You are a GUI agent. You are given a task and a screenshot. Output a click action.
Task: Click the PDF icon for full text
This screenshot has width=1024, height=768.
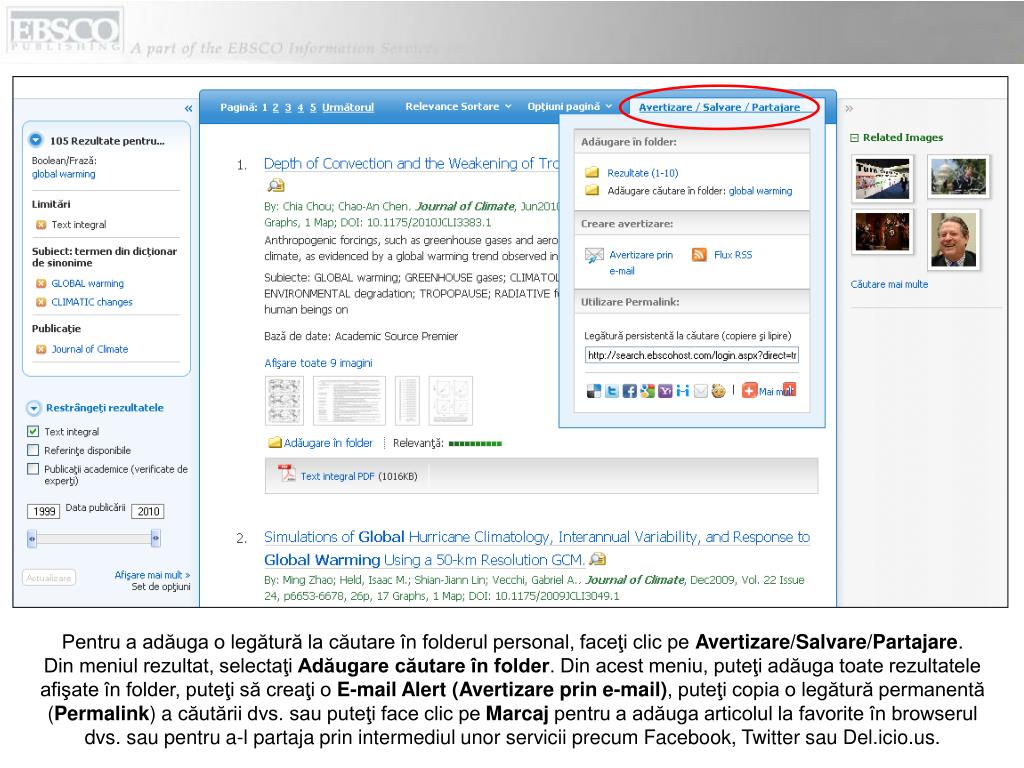[x=287, y=473]
